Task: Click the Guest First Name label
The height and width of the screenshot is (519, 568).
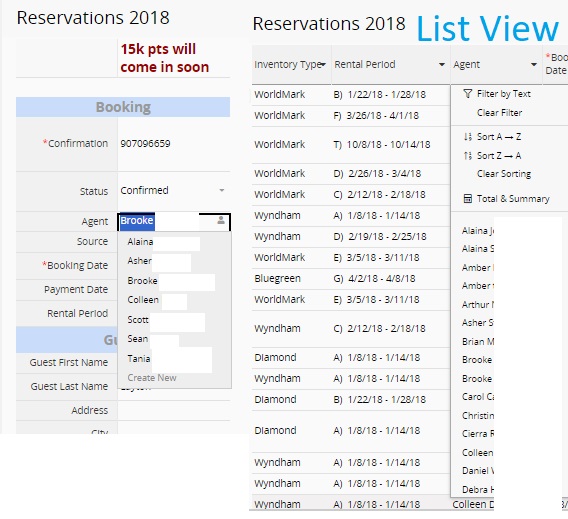Action: click(x=69, y=362)
